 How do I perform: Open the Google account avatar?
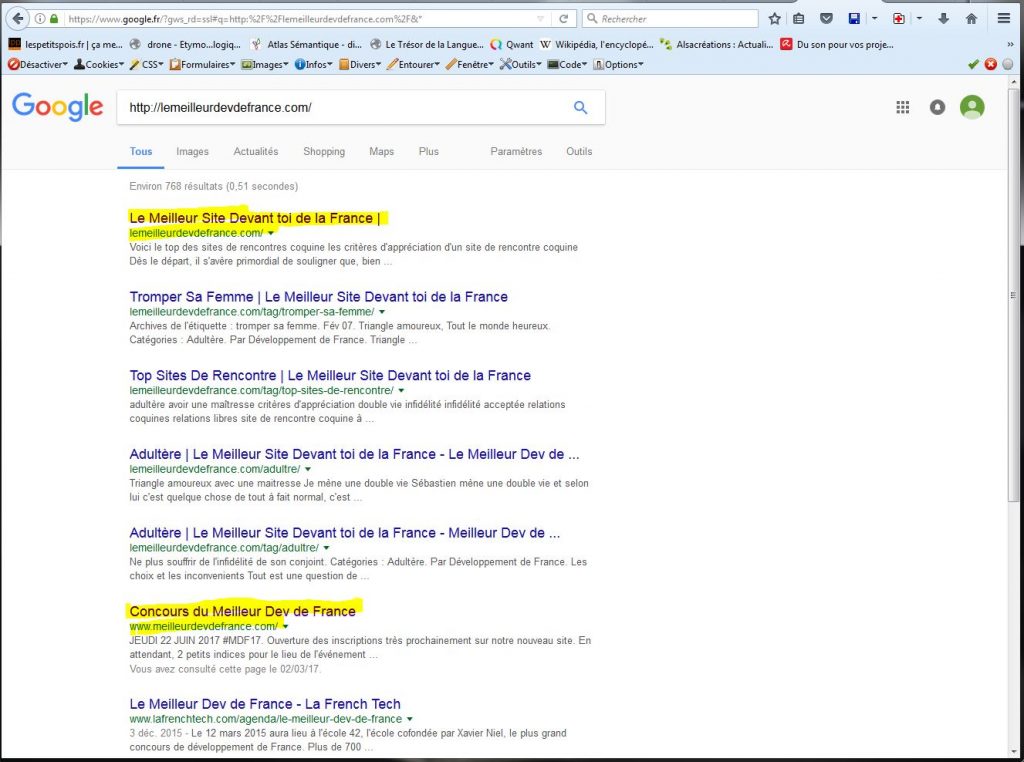pyautogui.click(x=972, y=108)
